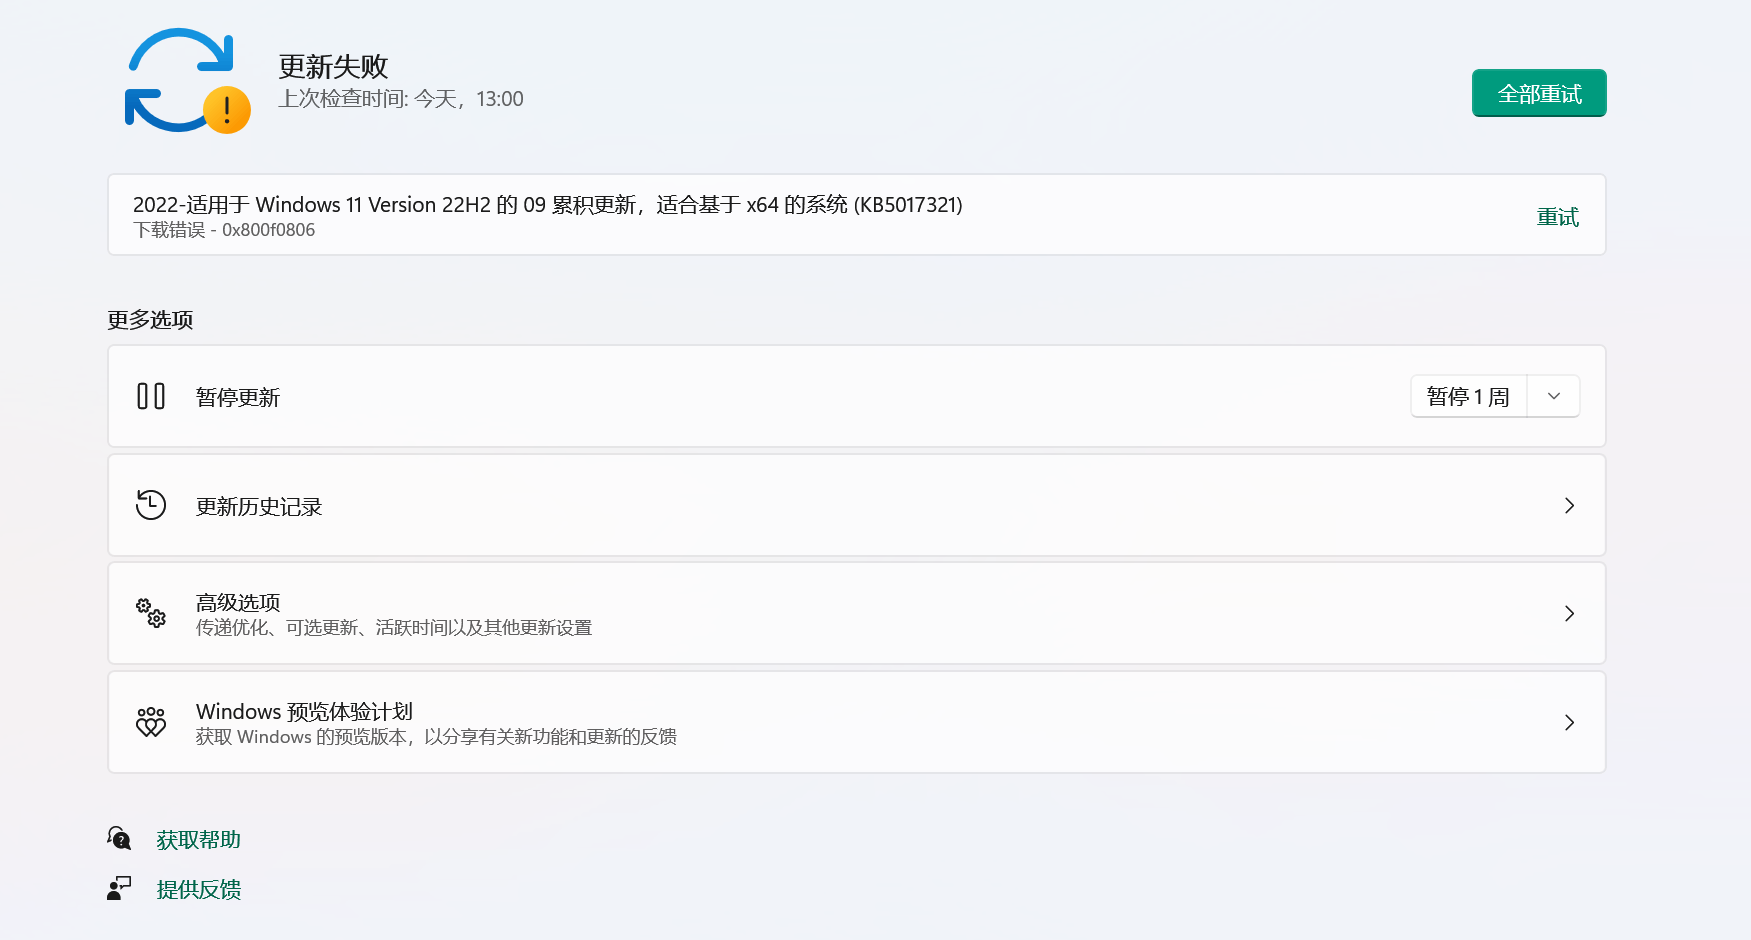
Task: Click the update failed sync warning icon
Action: 187,81
